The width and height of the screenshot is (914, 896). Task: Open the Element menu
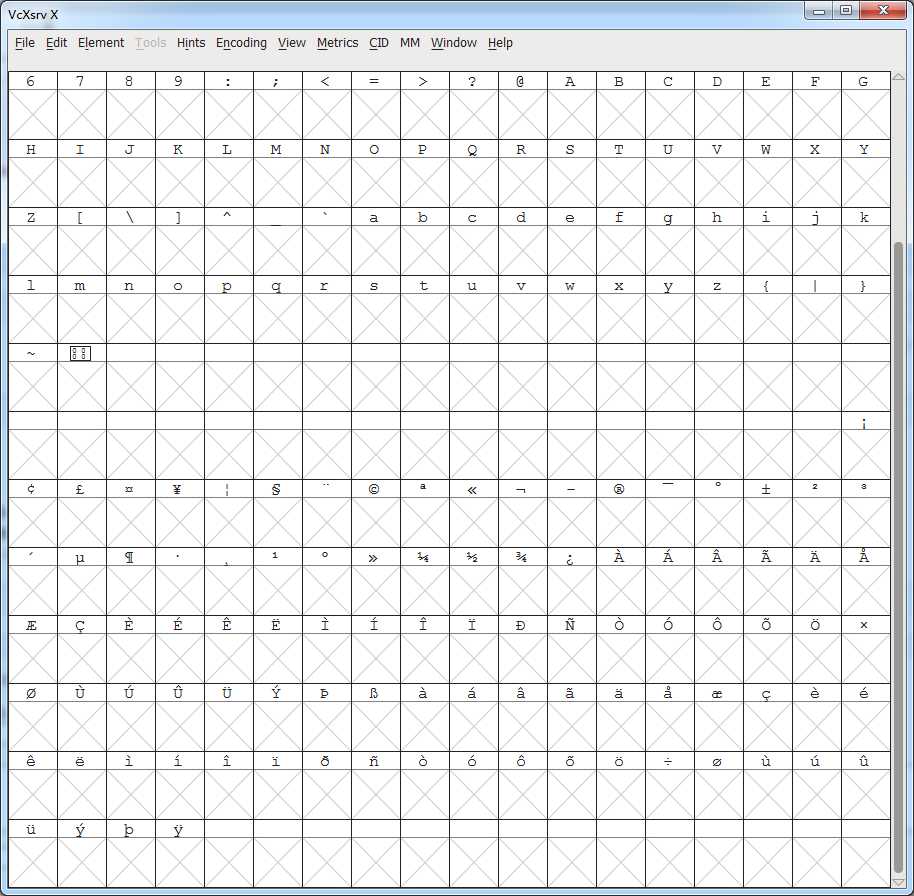click(x=101, y=43)
